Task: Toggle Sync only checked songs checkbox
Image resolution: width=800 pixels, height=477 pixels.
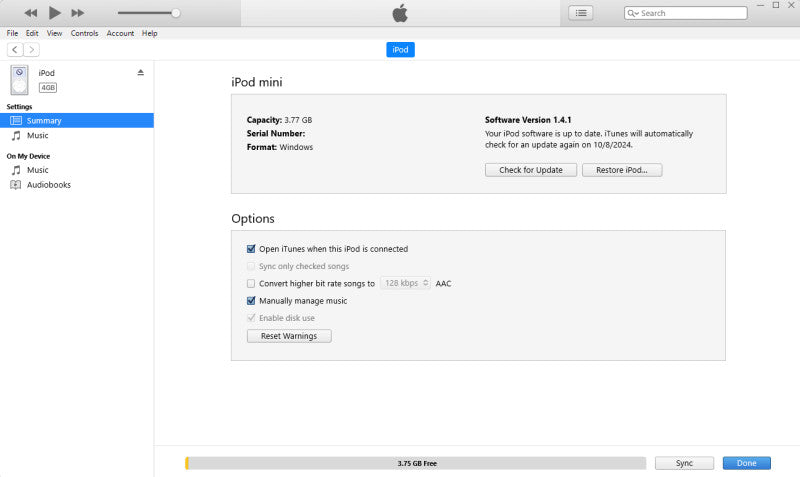Action: click(251, 266)
